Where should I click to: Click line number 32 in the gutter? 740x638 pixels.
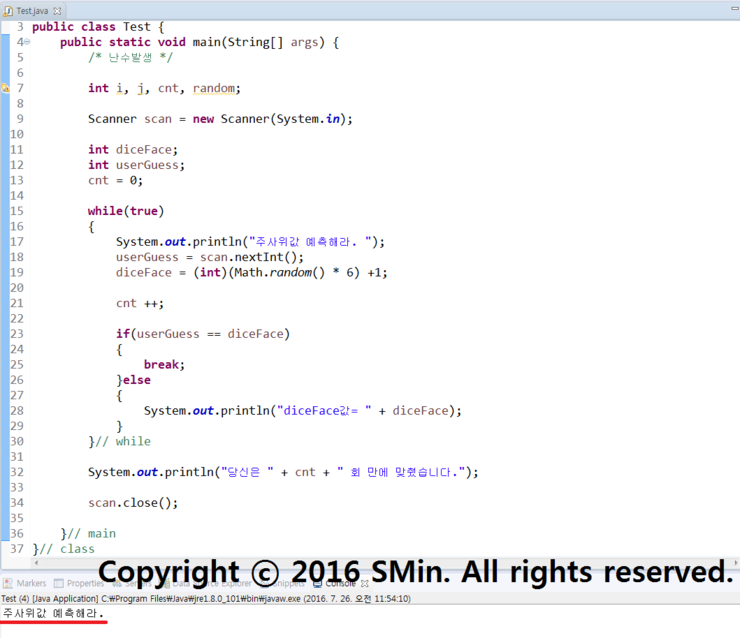17,472
